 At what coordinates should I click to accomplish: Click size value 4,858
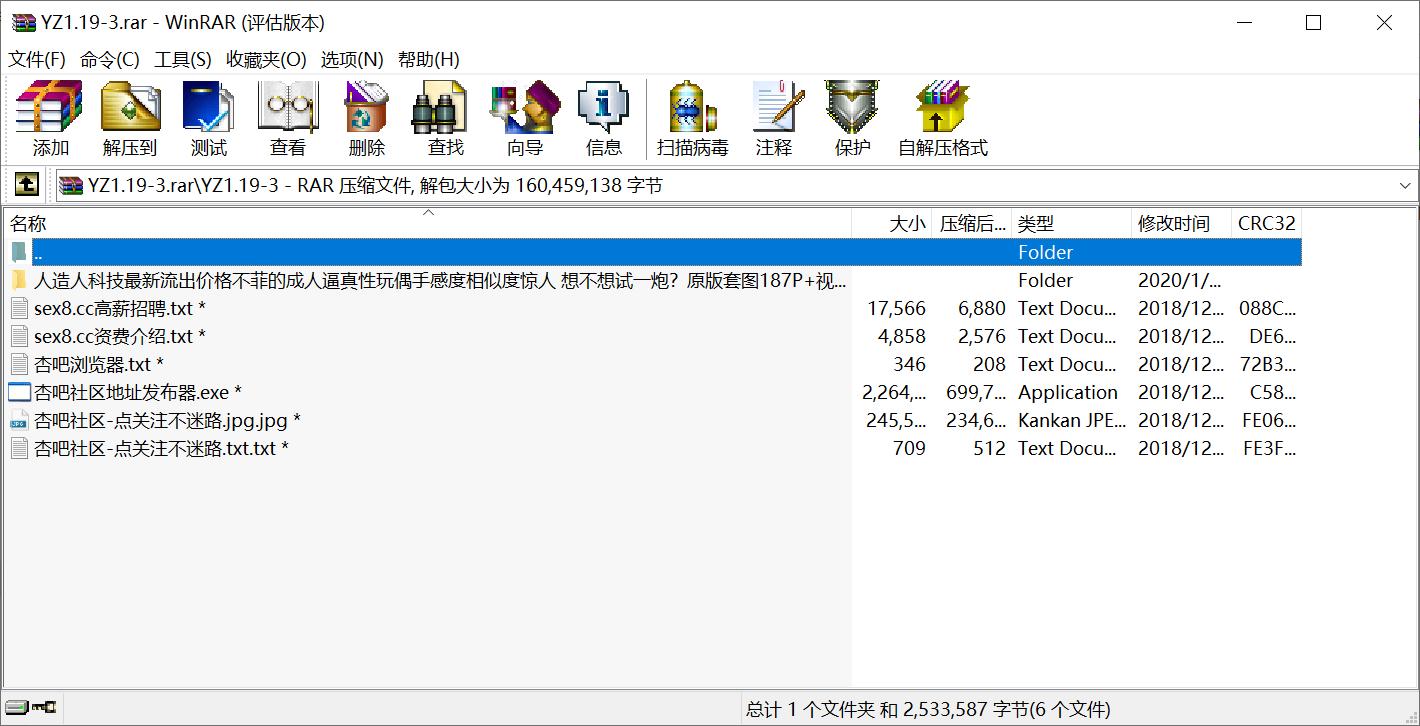pyautogui.click(x=902, y=336)
